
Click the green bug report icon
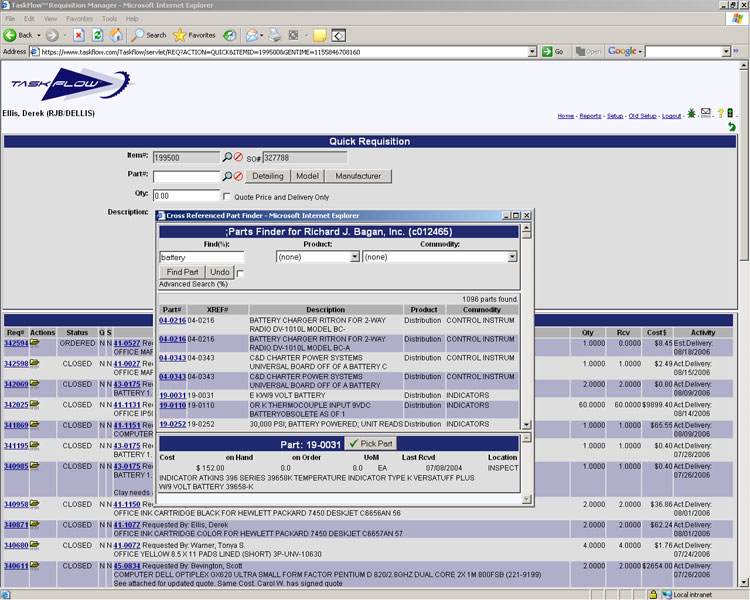pyautogui.click(x=691, y=113)
